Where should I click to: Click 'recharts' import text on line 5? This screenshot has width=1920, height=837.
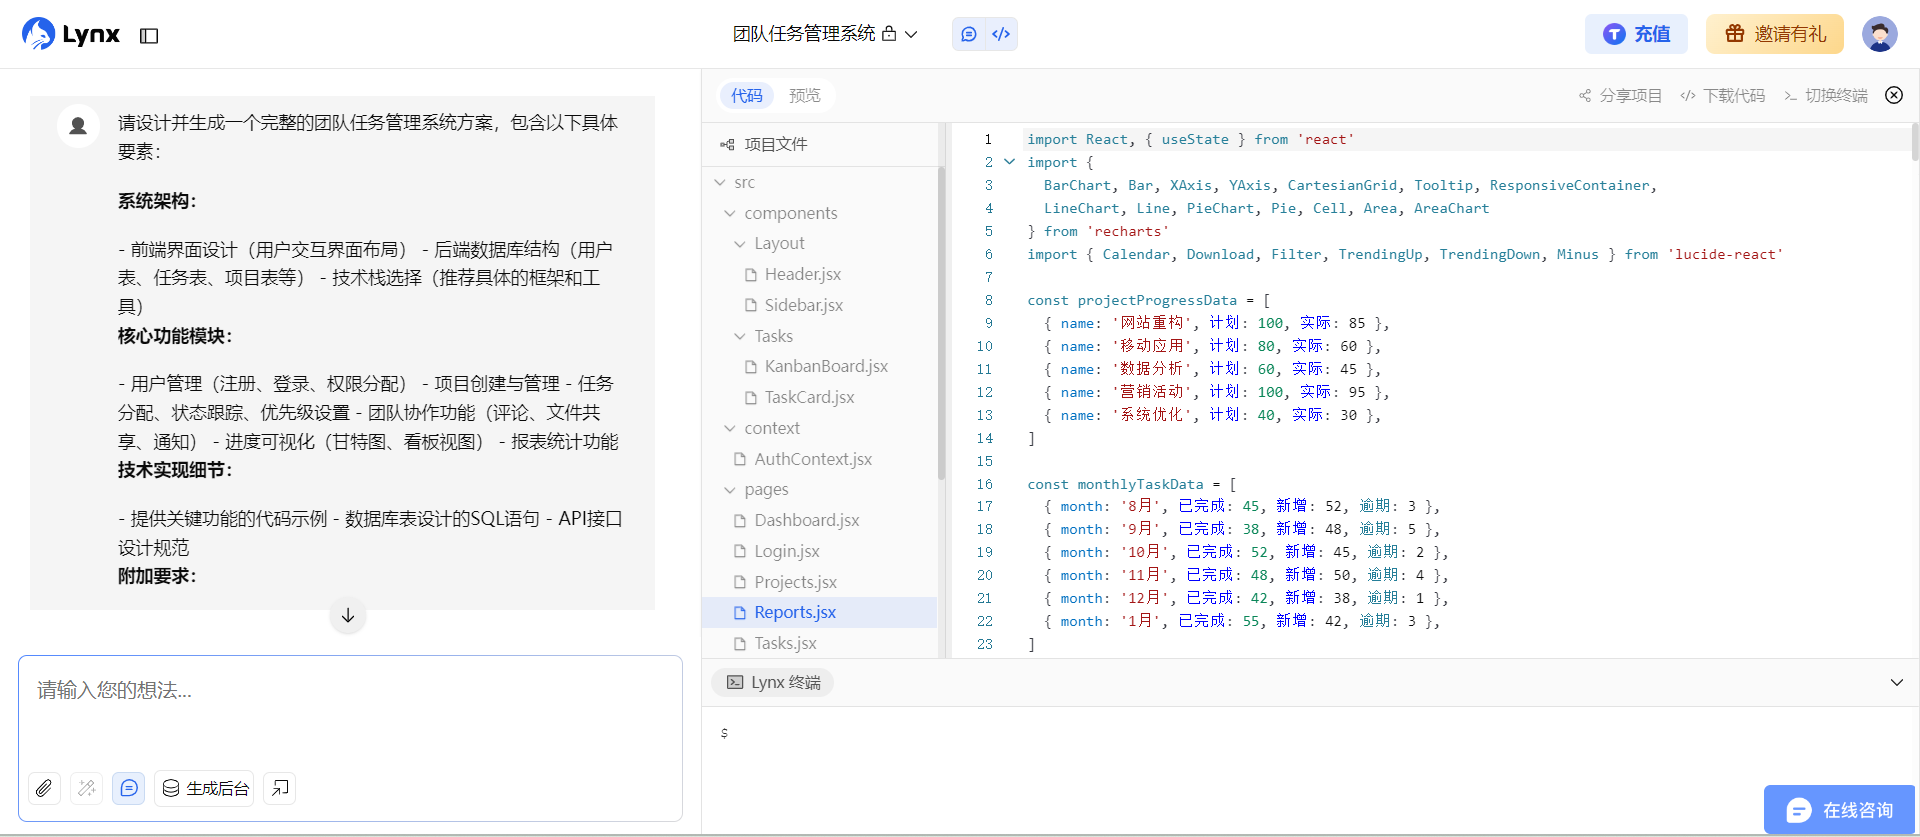[1128, 231]
